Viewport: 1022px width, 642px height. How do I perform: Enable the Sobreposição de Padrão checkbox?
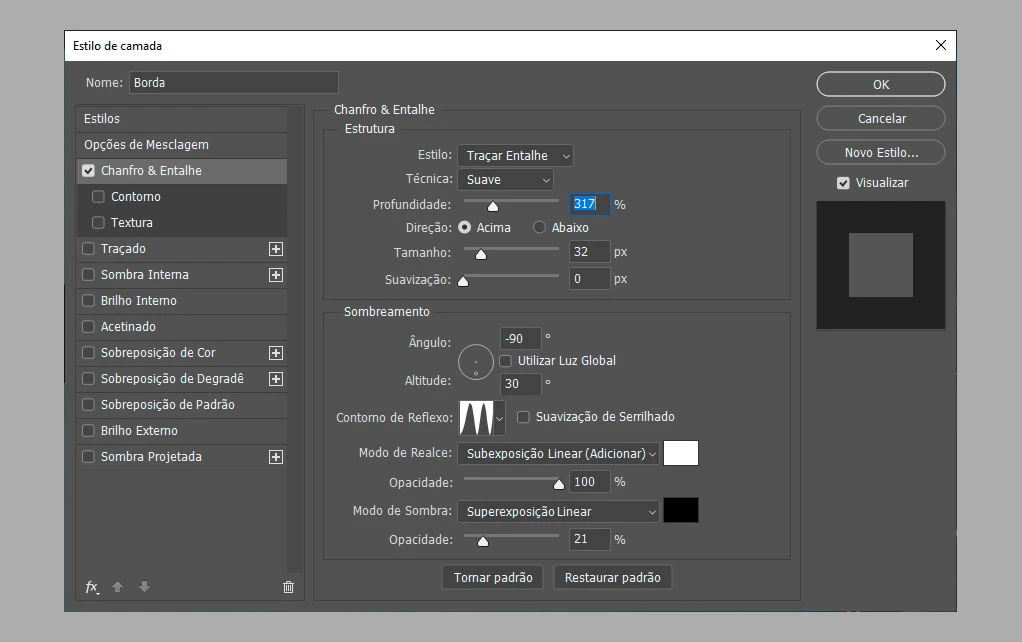click(89, 405)
